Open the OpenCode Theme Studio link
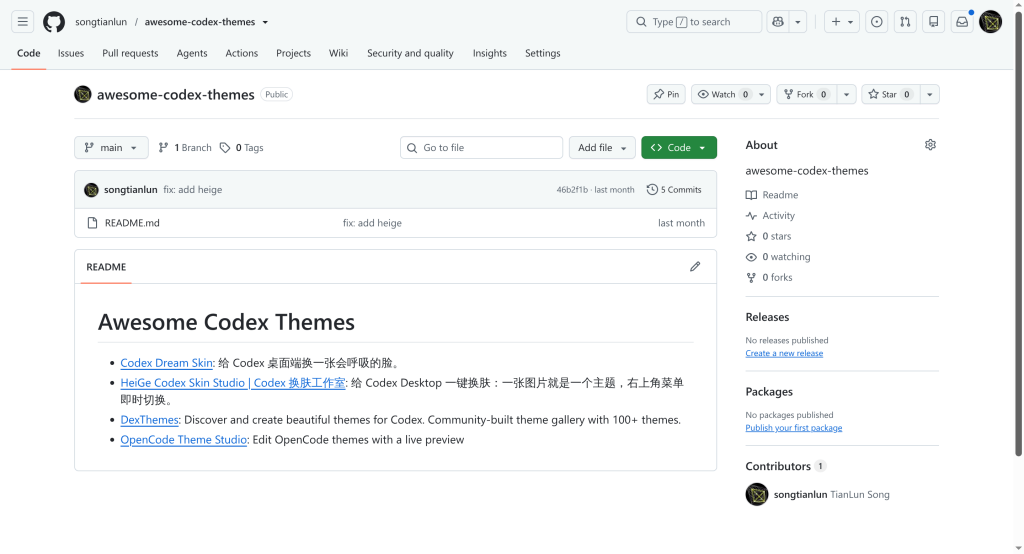The image size is (1024, 554). (184, 440)
